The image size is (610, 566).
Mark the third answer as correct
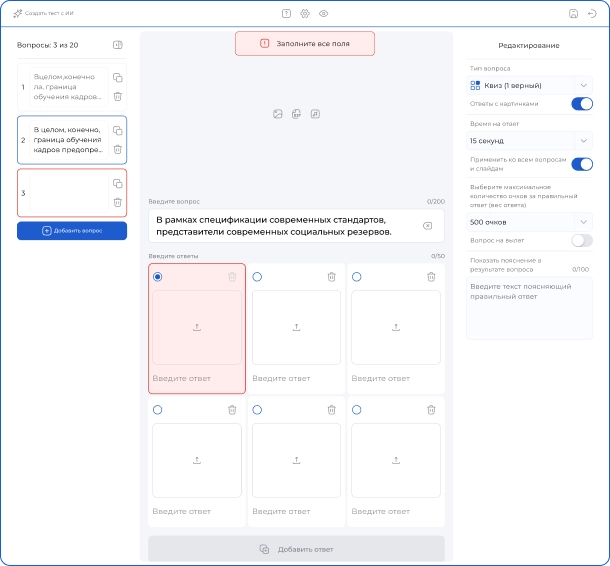click(356, 277)
